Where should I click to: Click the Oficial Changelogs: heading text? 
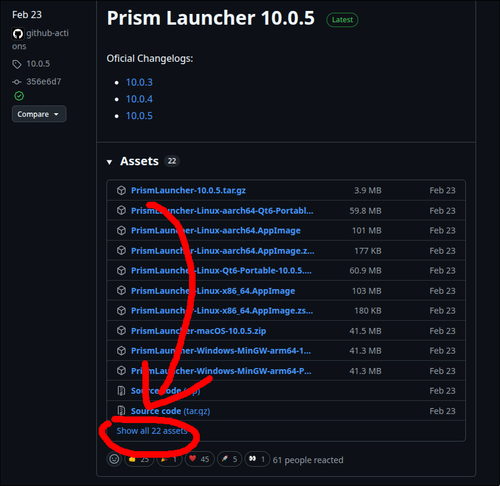[150, 59]
